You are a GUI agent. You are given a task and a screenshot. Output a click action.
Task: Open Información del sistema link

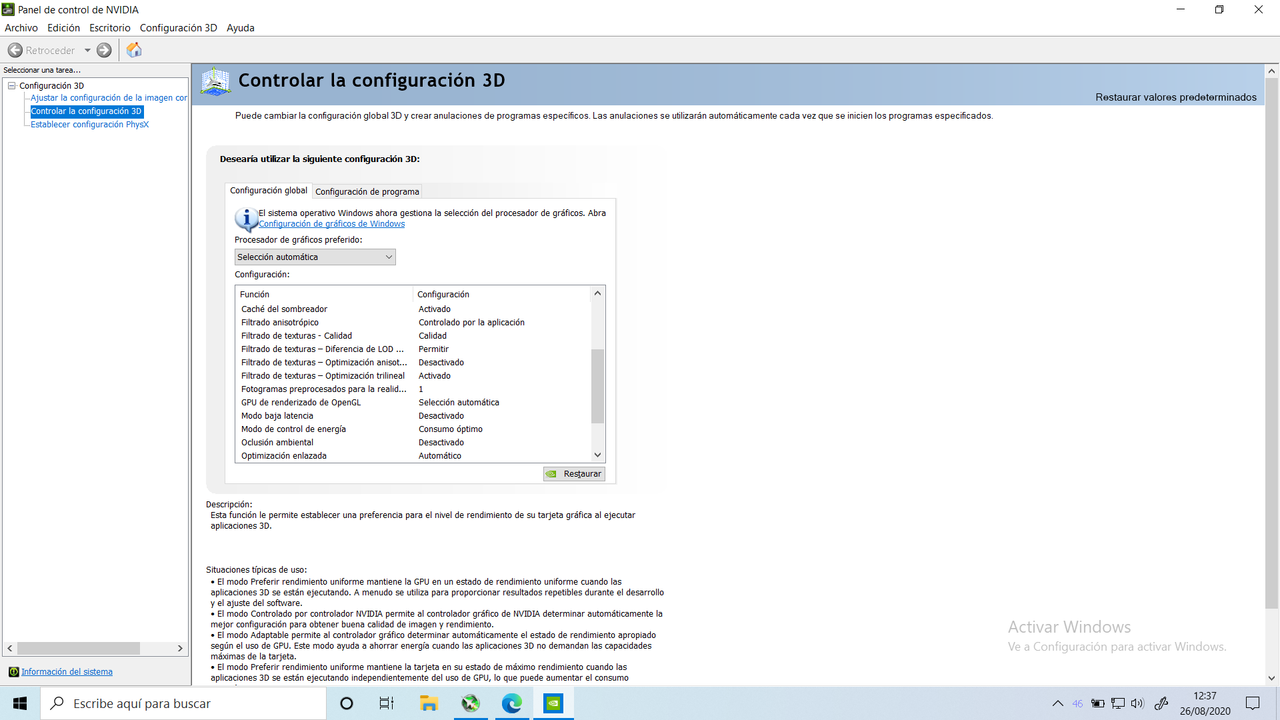(67, 672)
